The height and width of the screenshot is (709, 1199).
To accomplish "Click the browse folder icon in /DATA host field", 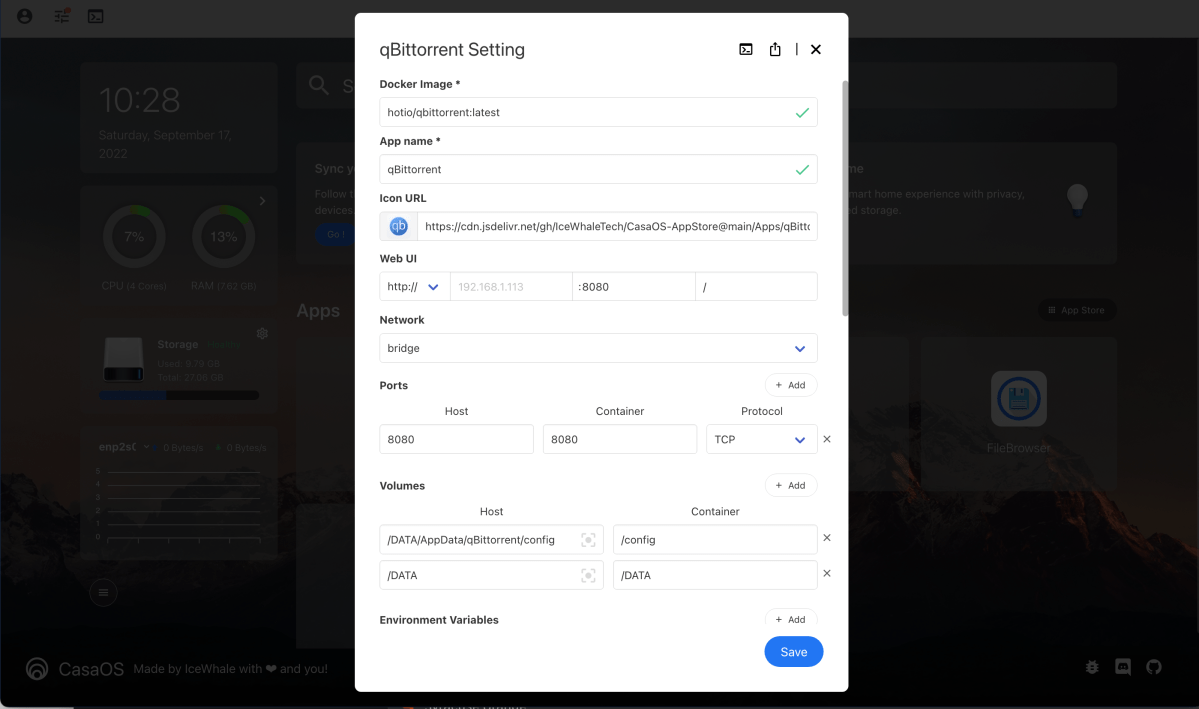I will [x=588, y=575].
